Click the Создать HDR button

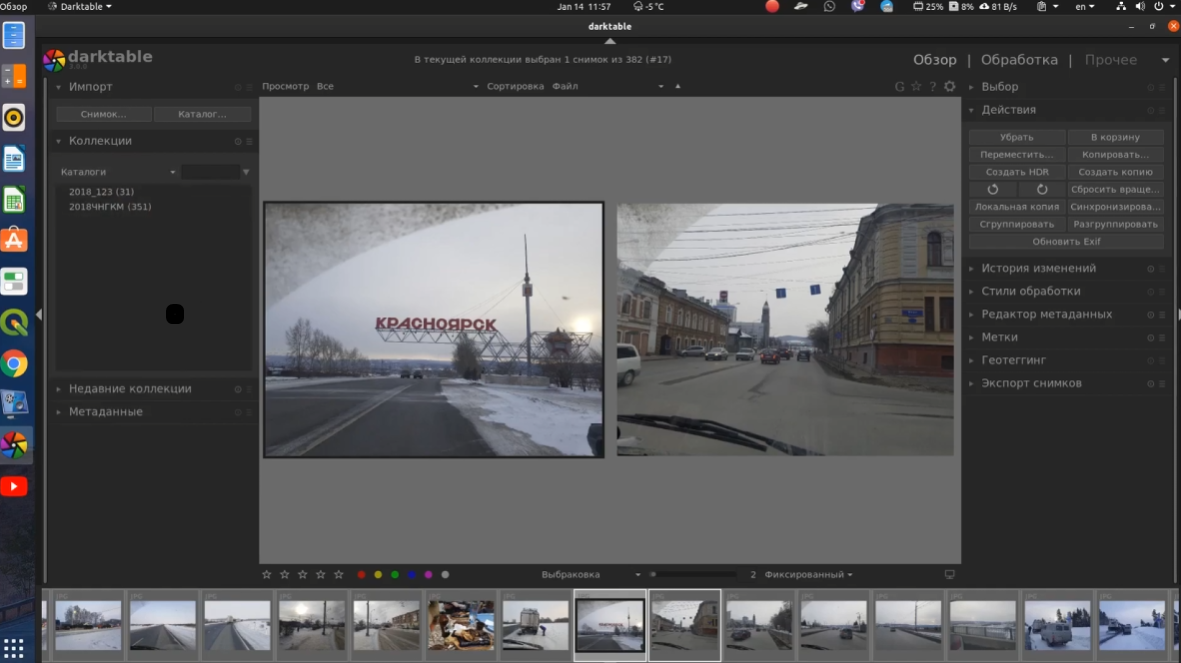(1017, 172)
